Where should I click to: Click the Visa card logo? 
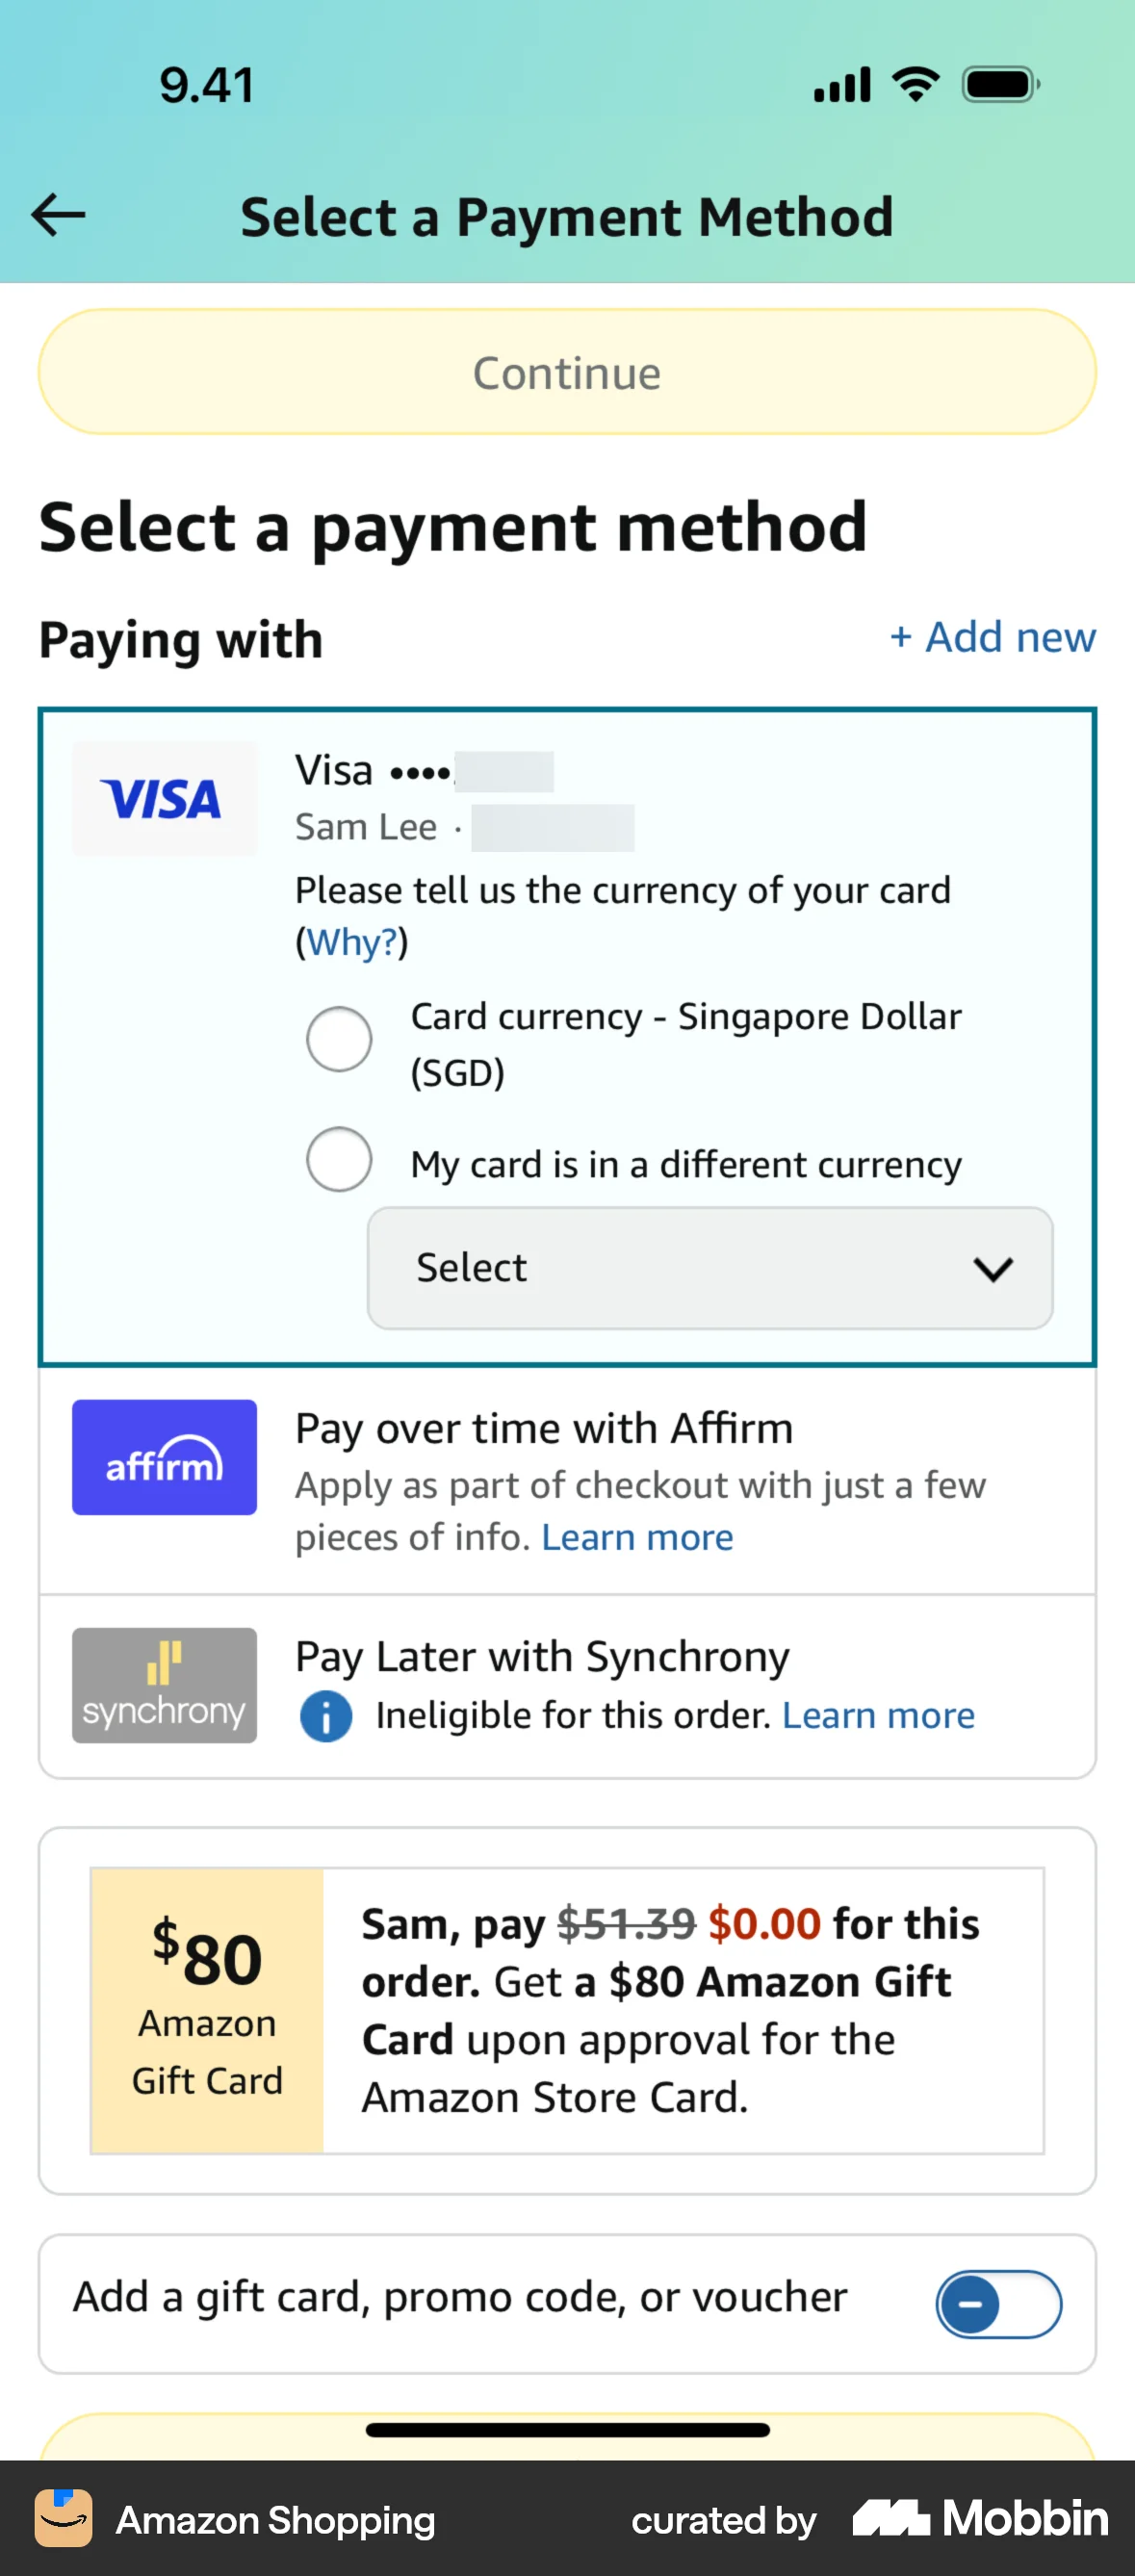pos(163,797)
